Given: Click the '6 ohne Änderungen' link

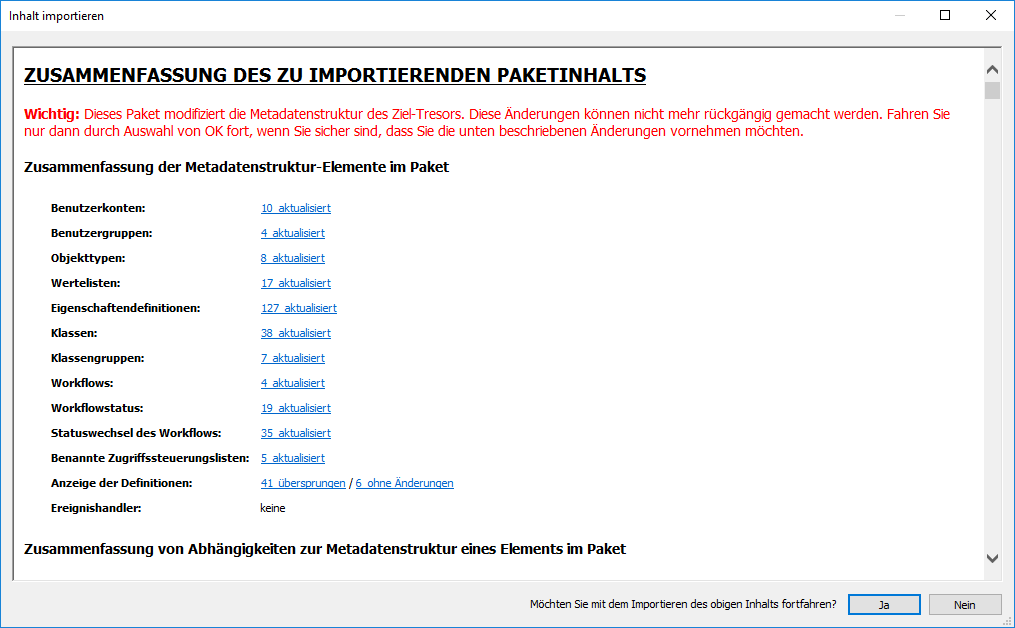Looking at the screenshot, I should (404, 483).
